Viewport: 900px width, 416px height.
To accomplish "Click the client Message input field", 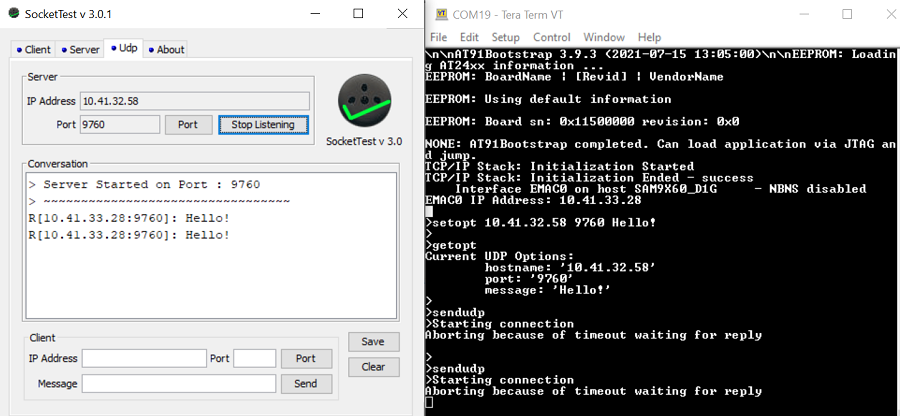I will 178,383.
